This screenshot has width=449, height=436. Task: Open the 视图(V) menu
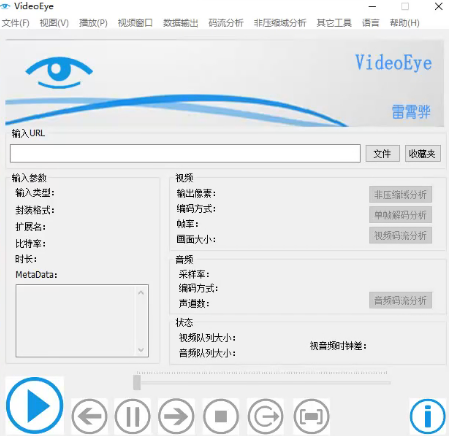tap(54, 23)
